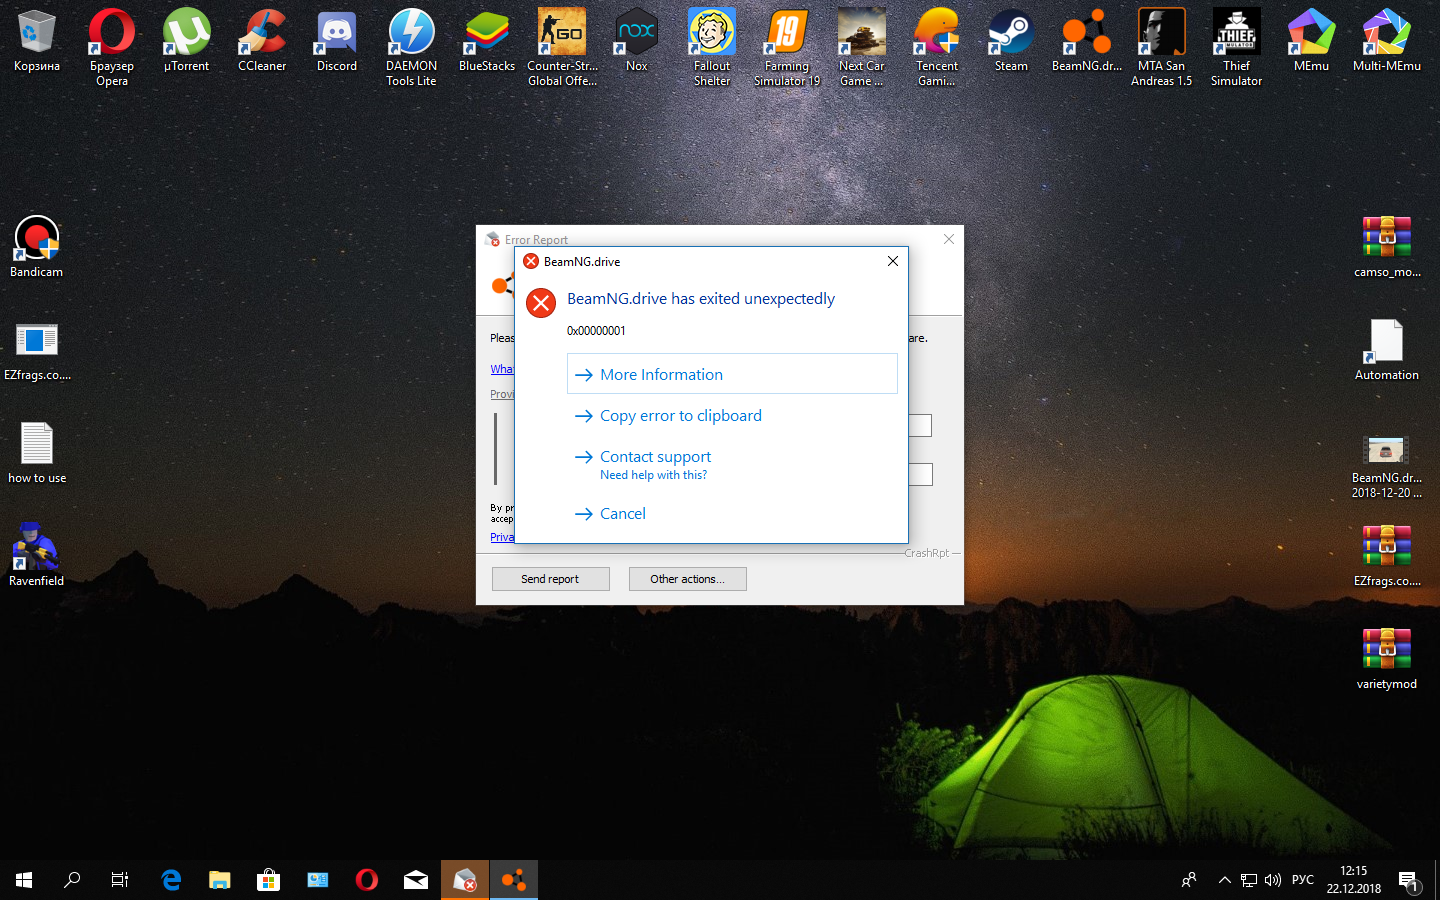Select the Next Car Game shortcut
1440x900 pixels.
pyautogui.click(x=862, y=46)
